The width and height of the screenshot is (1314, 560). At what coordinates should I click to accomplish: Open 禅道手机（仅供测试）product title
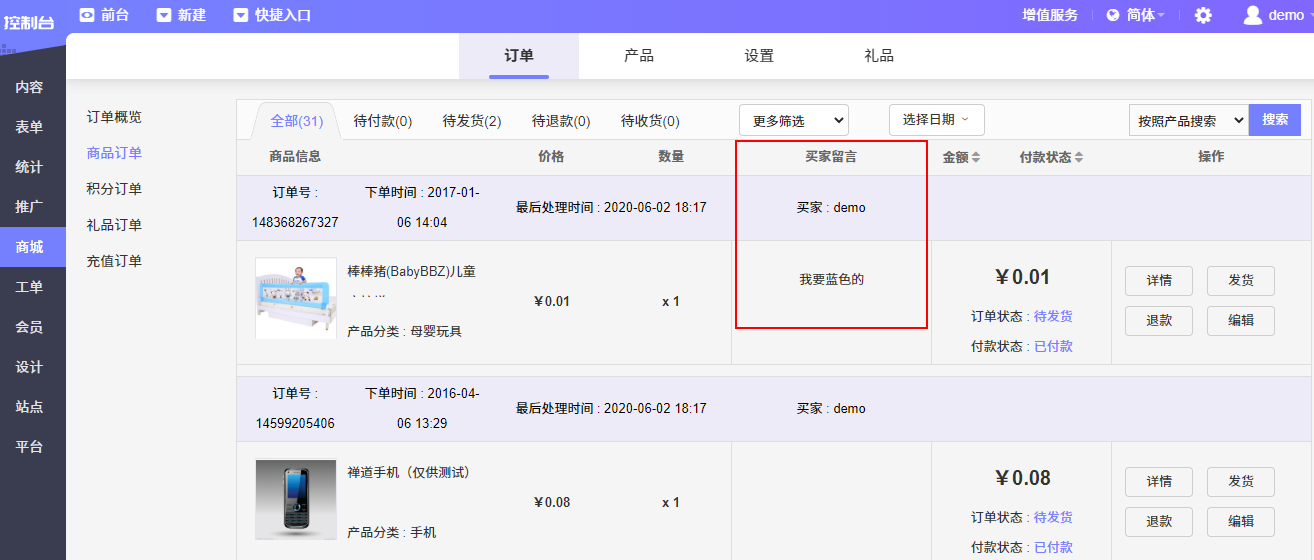pos(408,472)
